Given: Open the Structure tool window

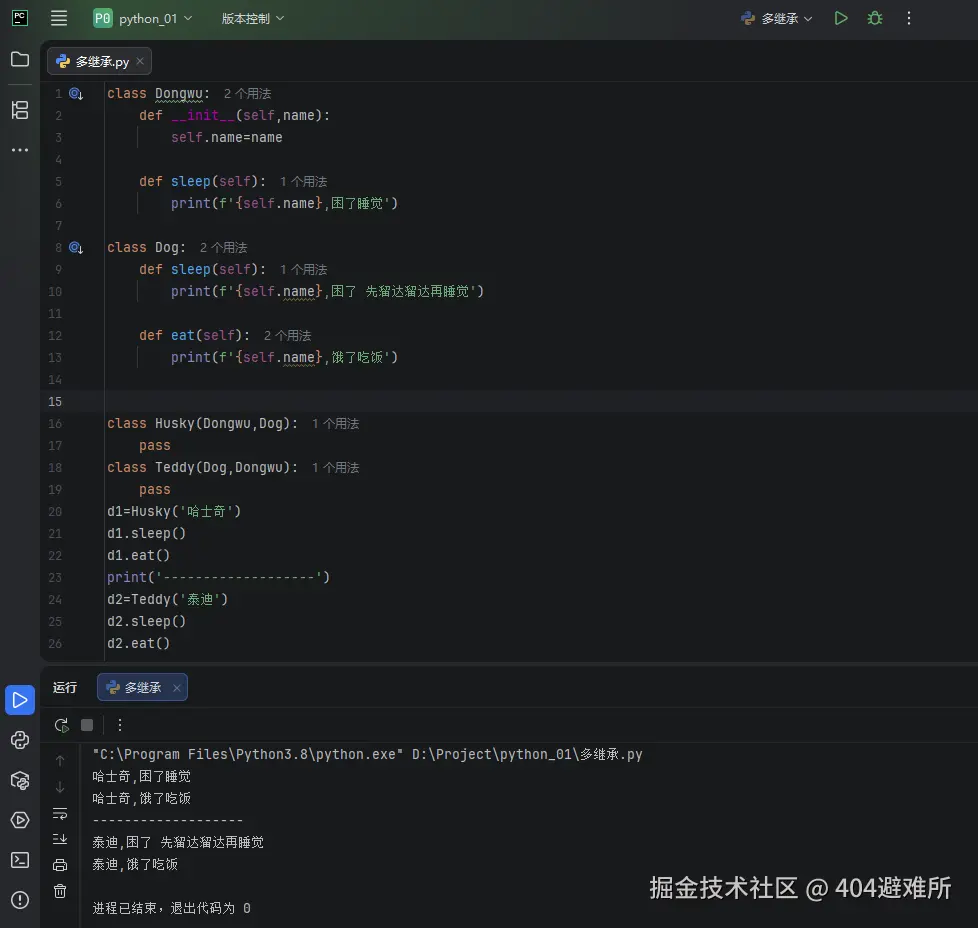Looking at the screenshot, I should (x=20, y=110).
